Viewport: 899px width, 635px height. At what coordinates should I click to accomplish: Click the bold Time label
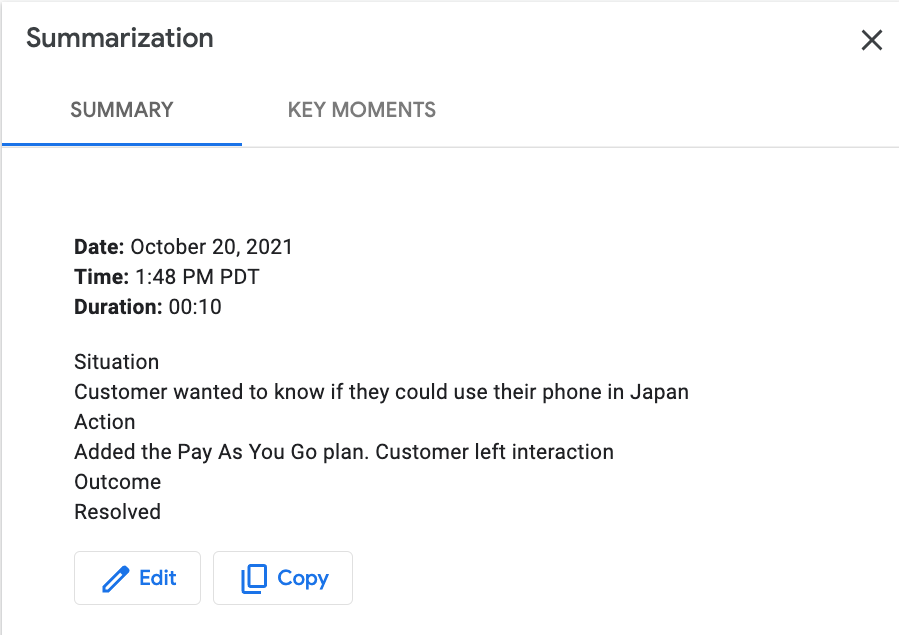[101, 277]
